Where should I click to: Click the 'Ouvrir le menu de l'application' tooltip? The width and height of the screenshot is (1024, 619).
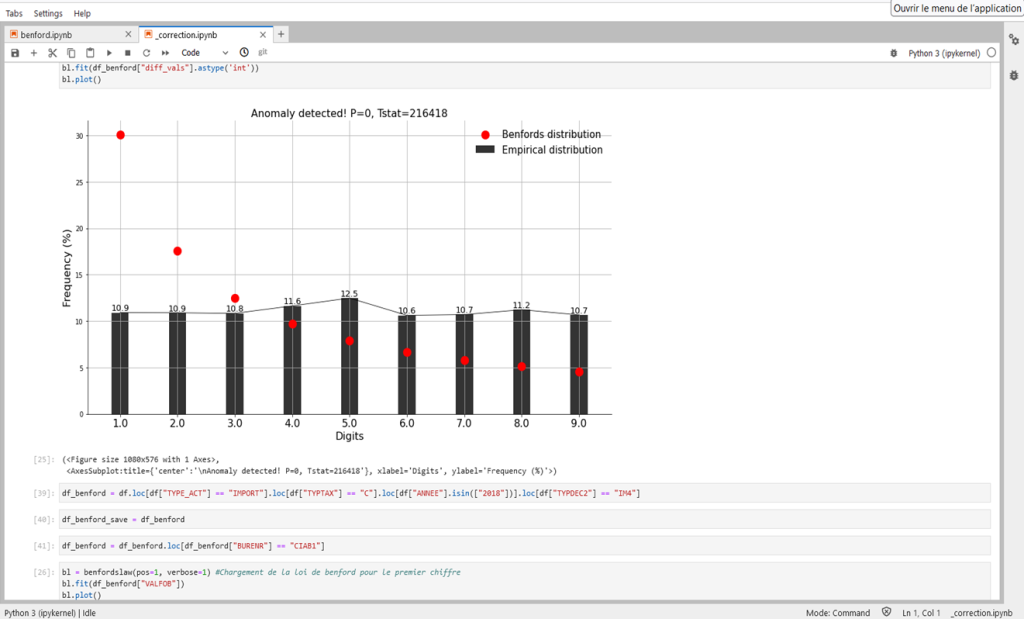(x=957, y=8)
